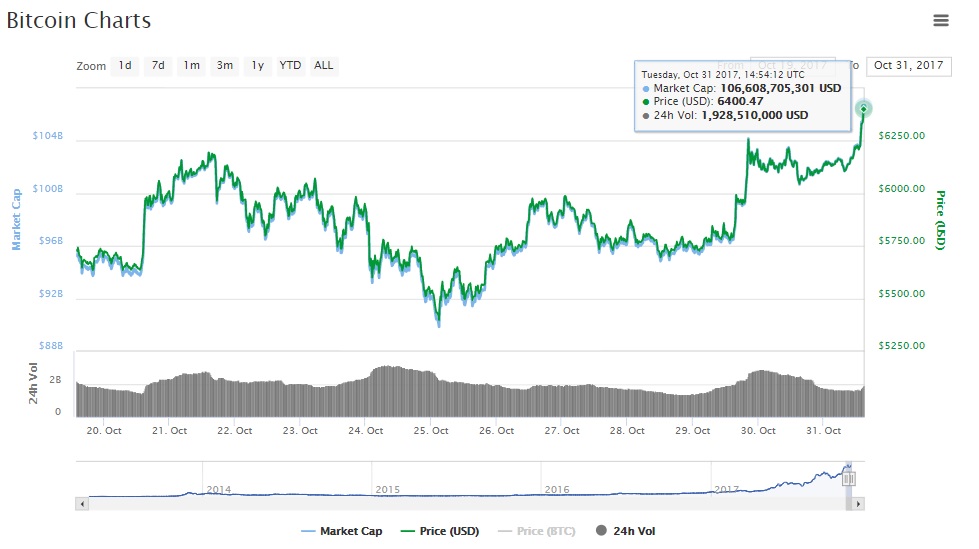979x549 pixels.
Task: Click the $6000.00 price axis label
Action: point(902,189)
